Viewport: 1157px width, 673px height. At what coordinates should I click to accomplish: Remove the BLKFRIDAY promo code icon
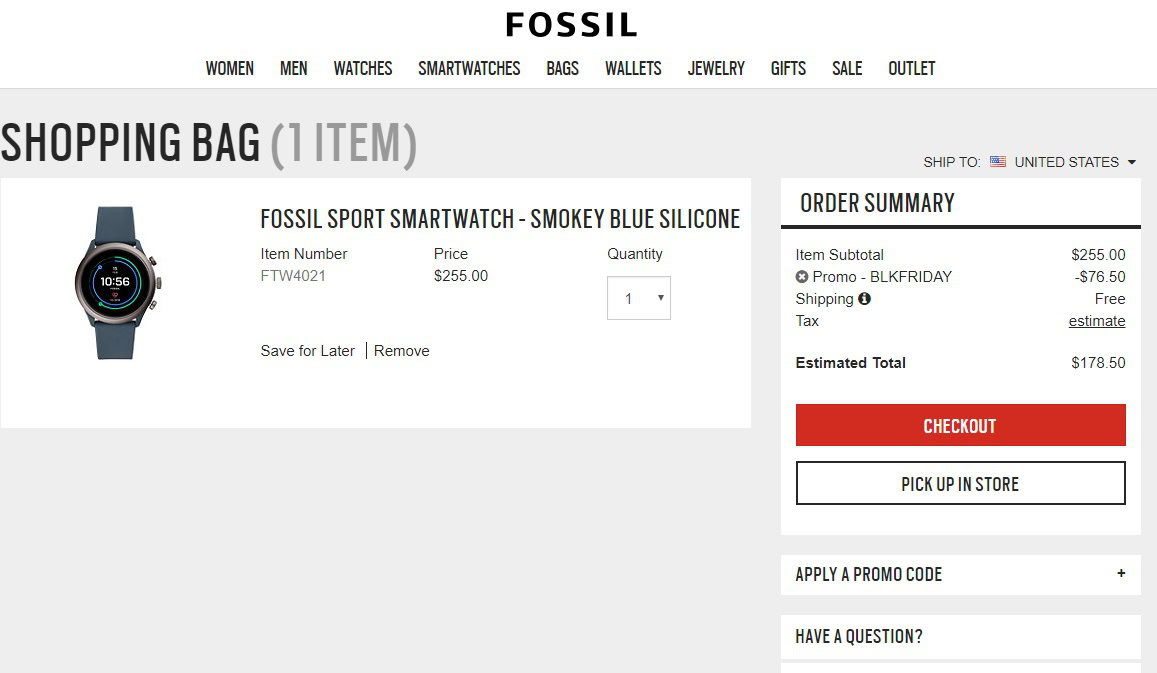click(x=802, y=277)
